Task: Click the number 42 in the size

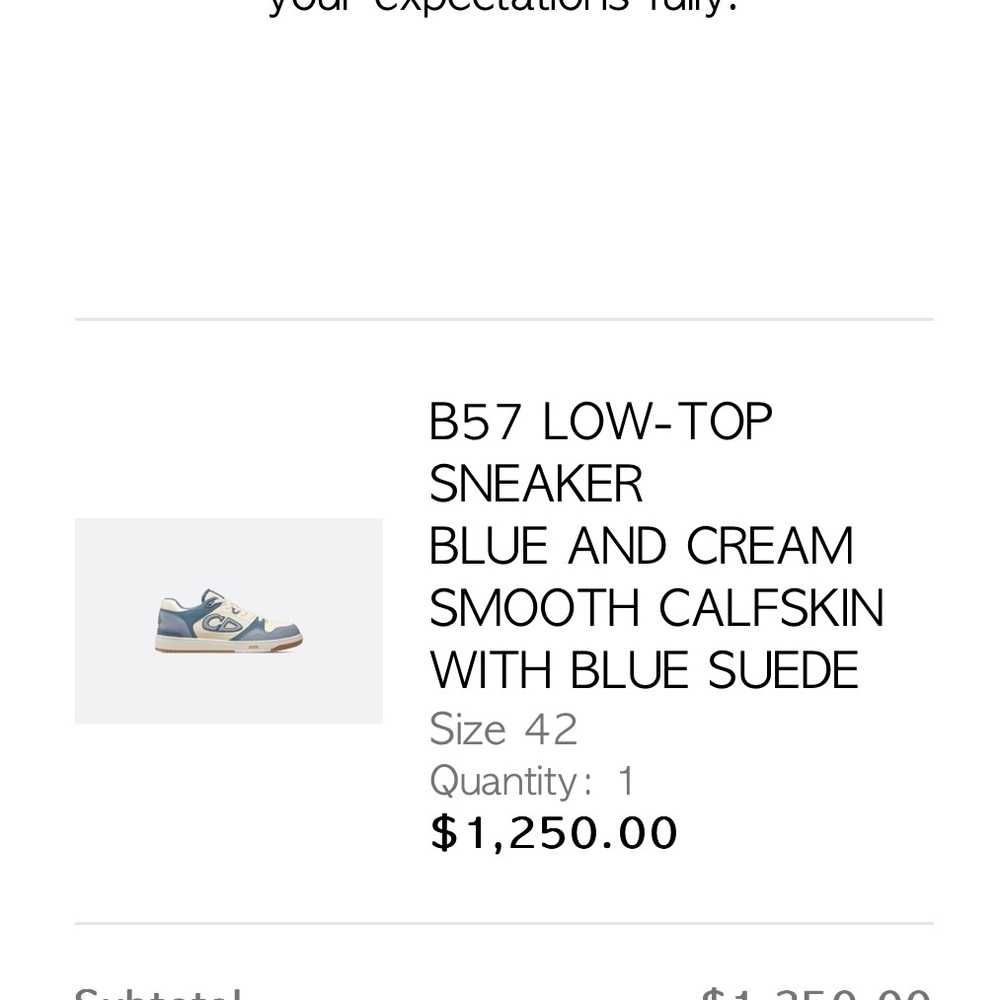Action: point(551,730)
